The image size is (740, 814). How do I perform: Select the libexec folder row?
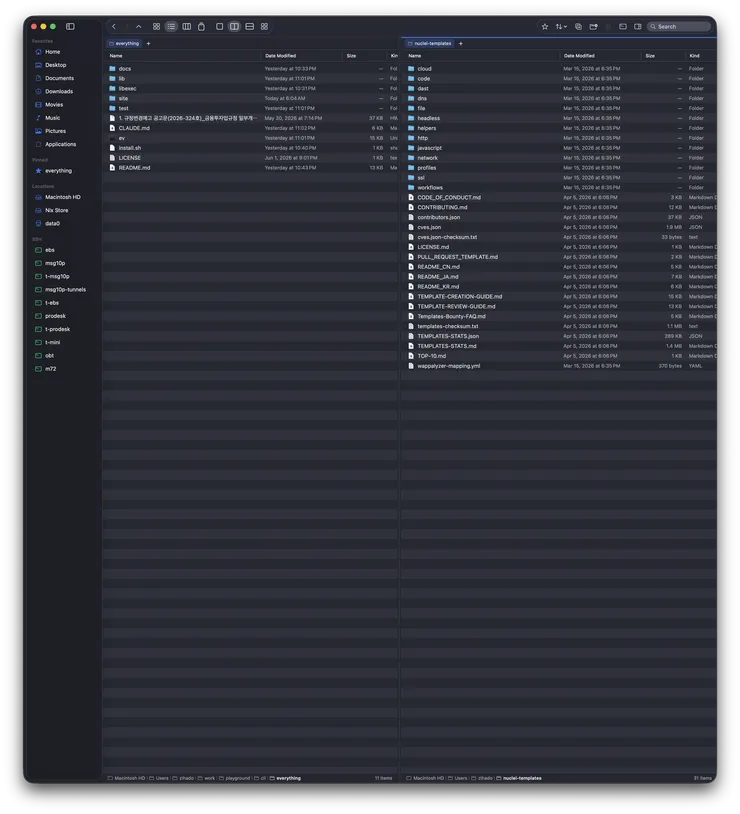pos(251,89)
